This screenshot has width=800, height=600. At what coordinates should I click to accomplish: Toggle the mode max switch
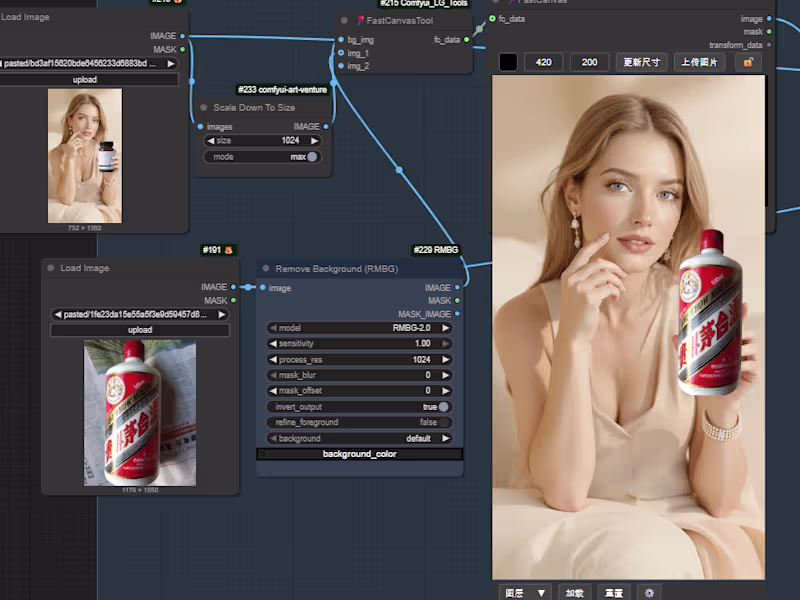(312, 157)
